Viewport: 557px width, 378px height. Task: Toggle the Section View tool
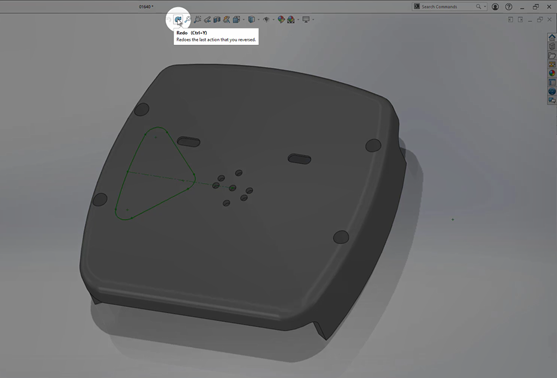(217, 20)
